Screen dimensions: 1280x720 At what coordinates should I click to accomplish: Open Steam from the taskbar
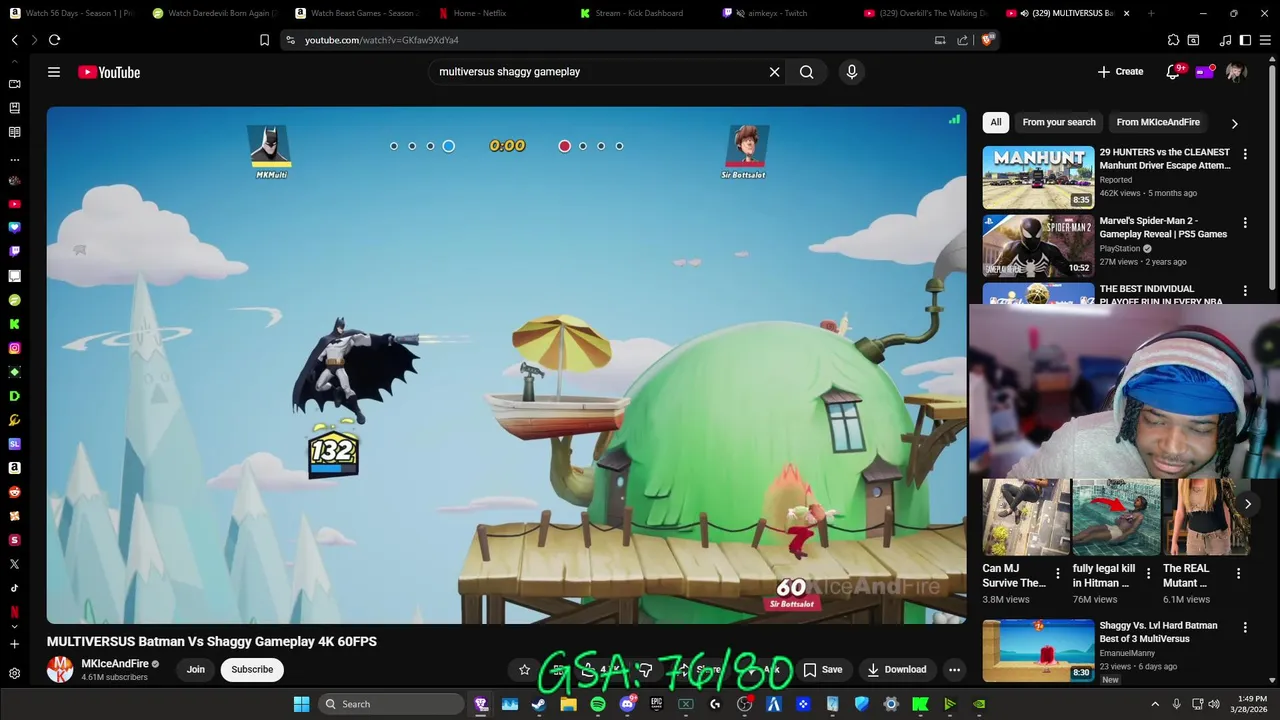point(538,704)
